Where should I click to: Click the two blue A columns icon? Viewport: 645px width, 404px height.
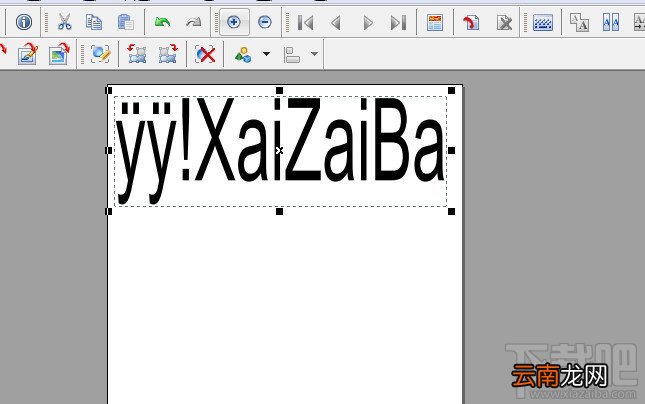(611, 23)
